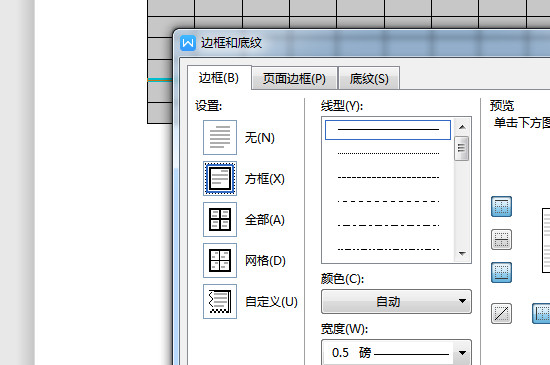Expand the 宽度(W) width dropdown arrow
Image resolution: width=550 pixels, height=365 pixels.
coord(462,353)
